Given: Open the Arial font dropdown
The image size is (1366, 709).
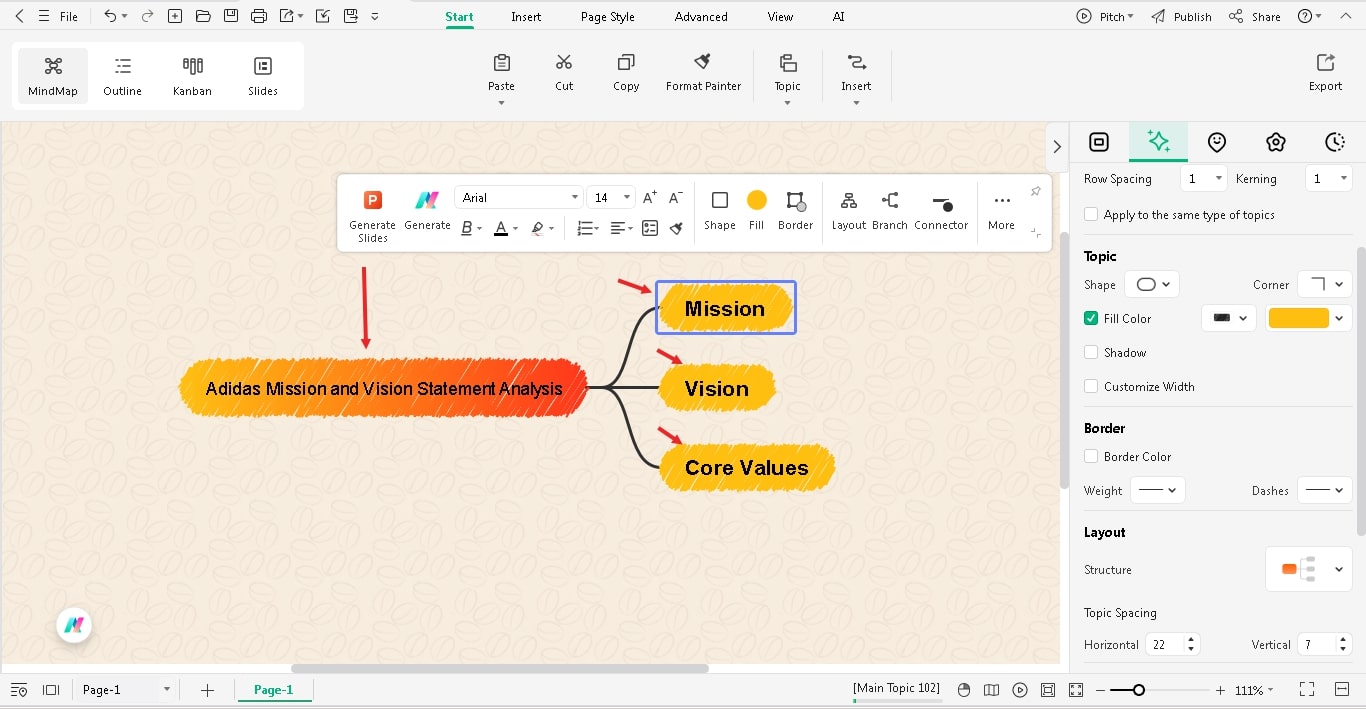Looking at the screenshot, I should click(518, 197).
